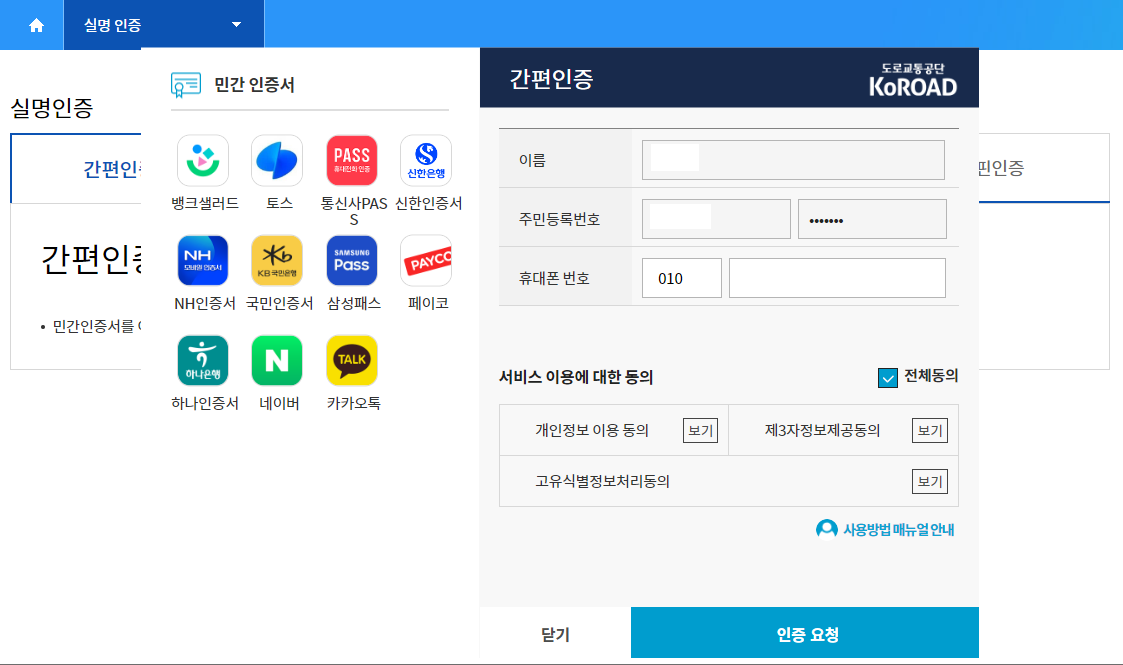1123x665 pixels.
Task: Select the 카카오톡 certificate icon
Action: click(x=352, y=361)
